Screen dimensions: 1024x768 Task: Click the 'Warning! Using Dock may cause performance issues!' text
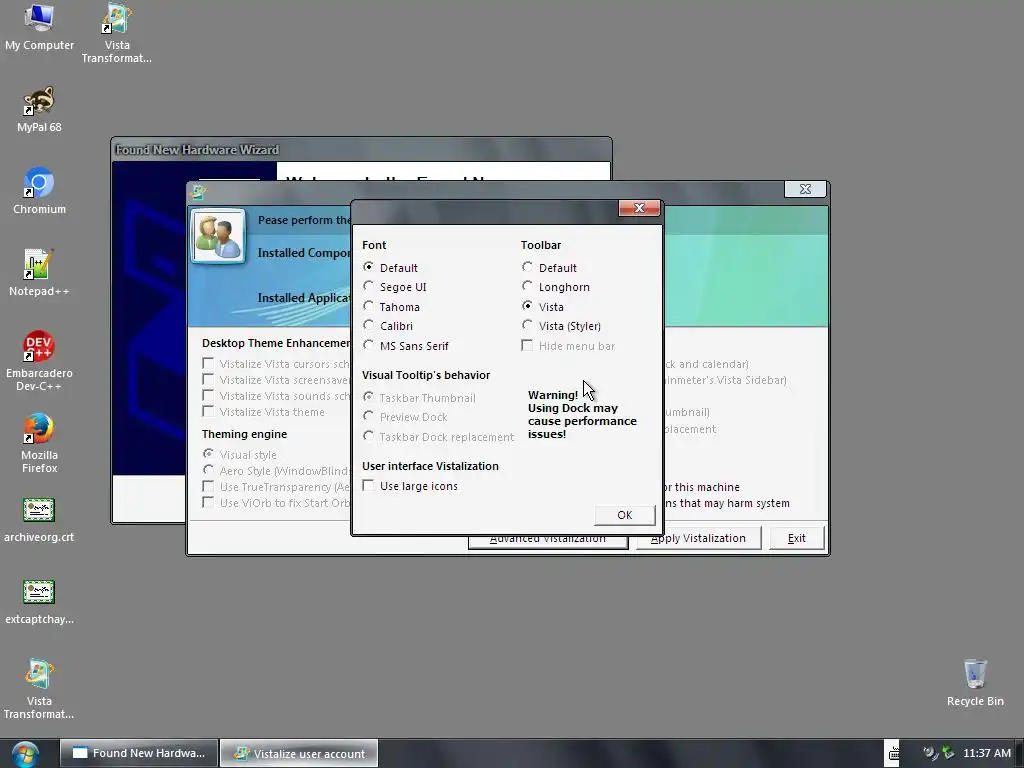[582, 414]
